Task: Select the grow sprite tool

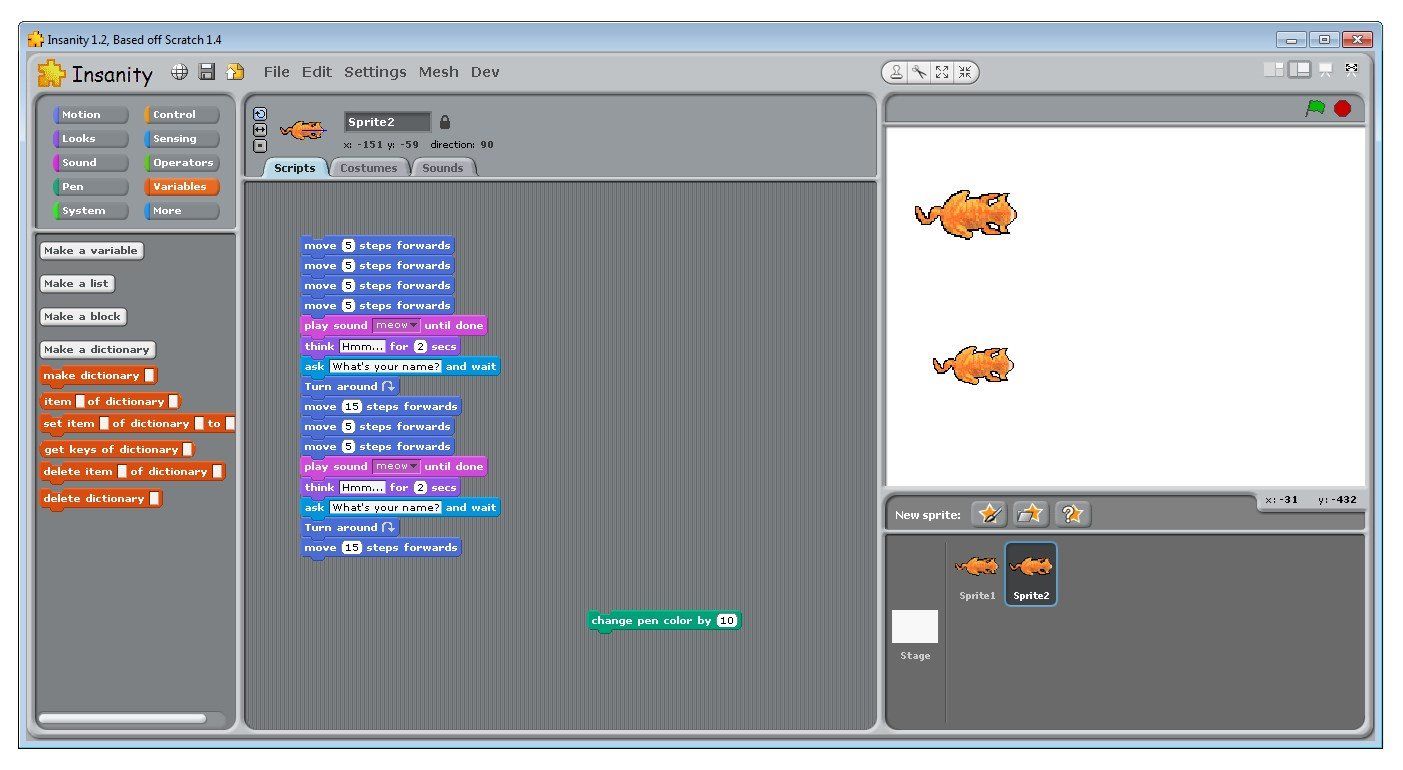Action: (x=942, y=72)
